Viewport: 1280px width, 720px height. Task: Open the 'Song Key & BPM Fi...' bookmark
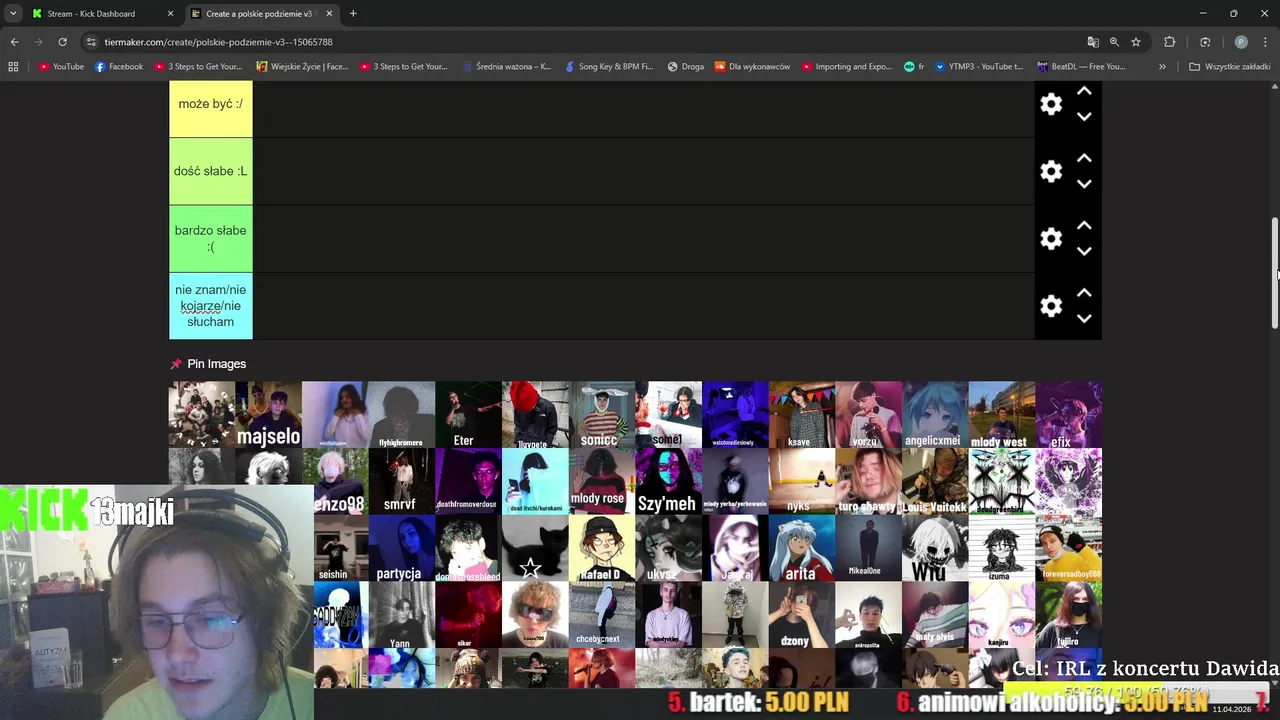click(609, 67)
